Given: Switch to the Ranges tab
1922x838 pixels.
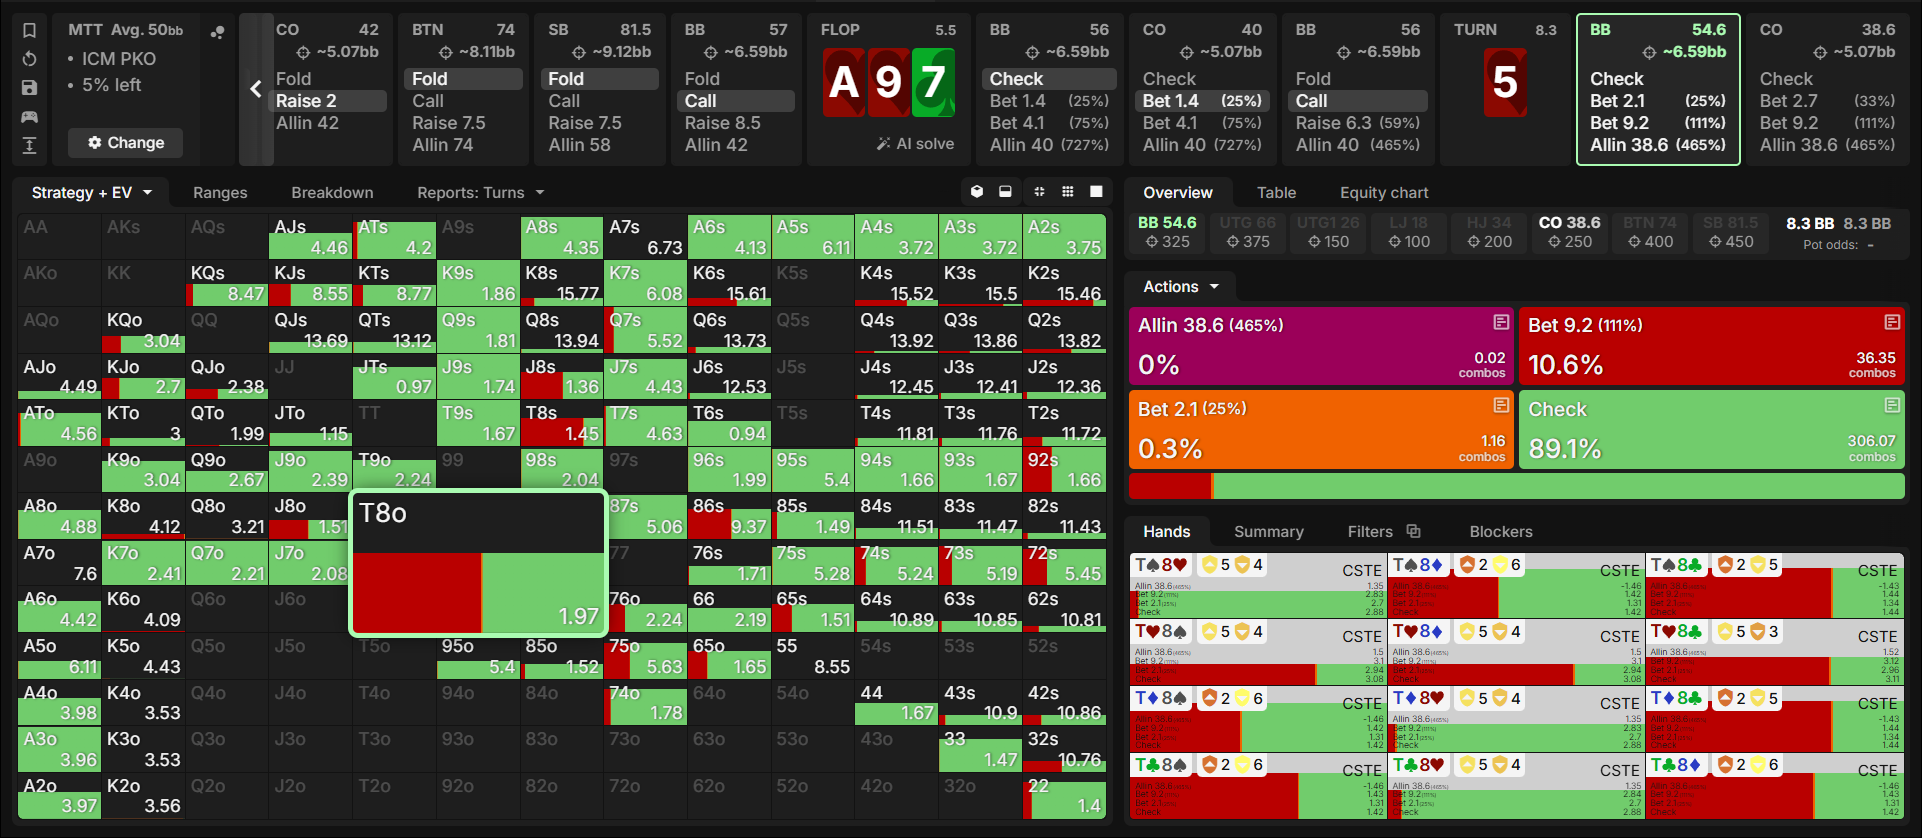Looking at the screenshot, I should pos(220,192).
